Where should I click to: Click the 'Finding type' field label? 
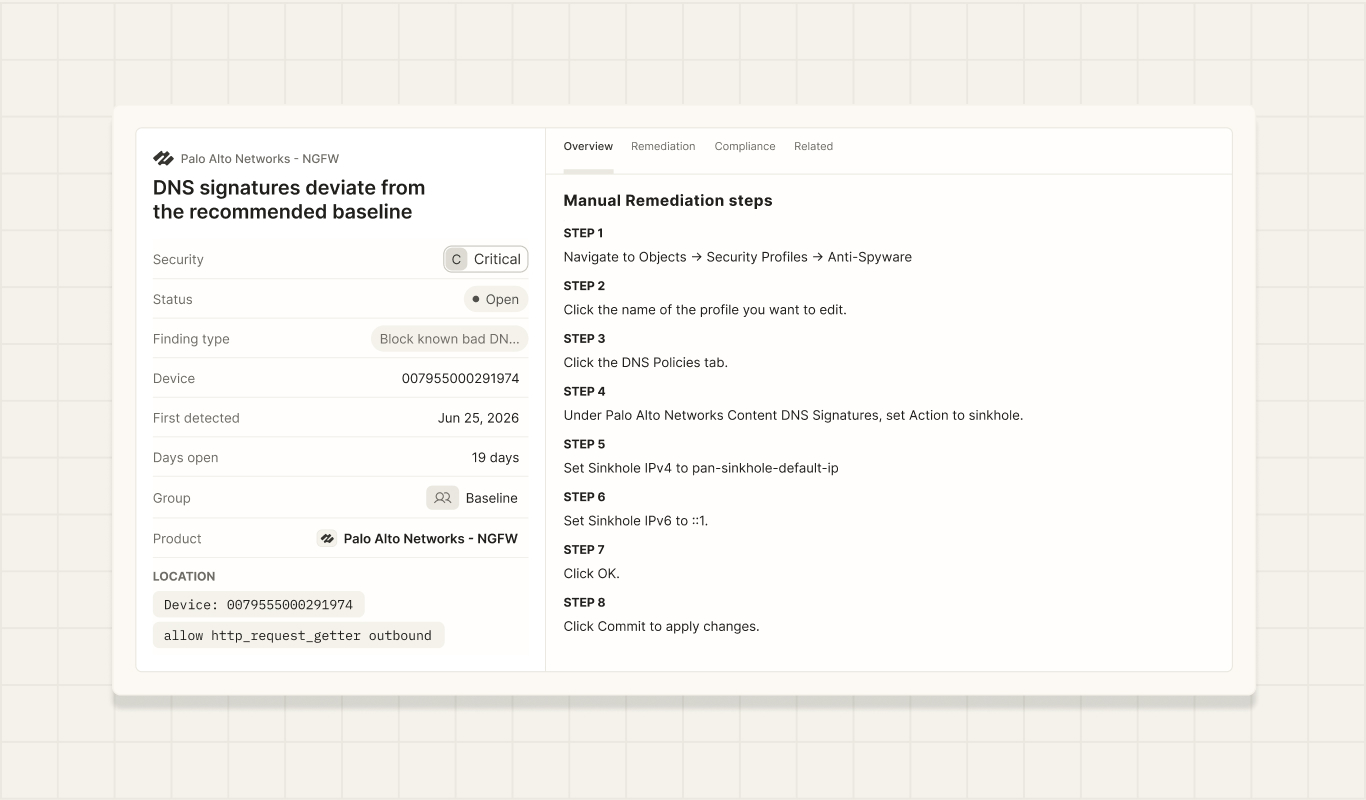click(191, 339)
